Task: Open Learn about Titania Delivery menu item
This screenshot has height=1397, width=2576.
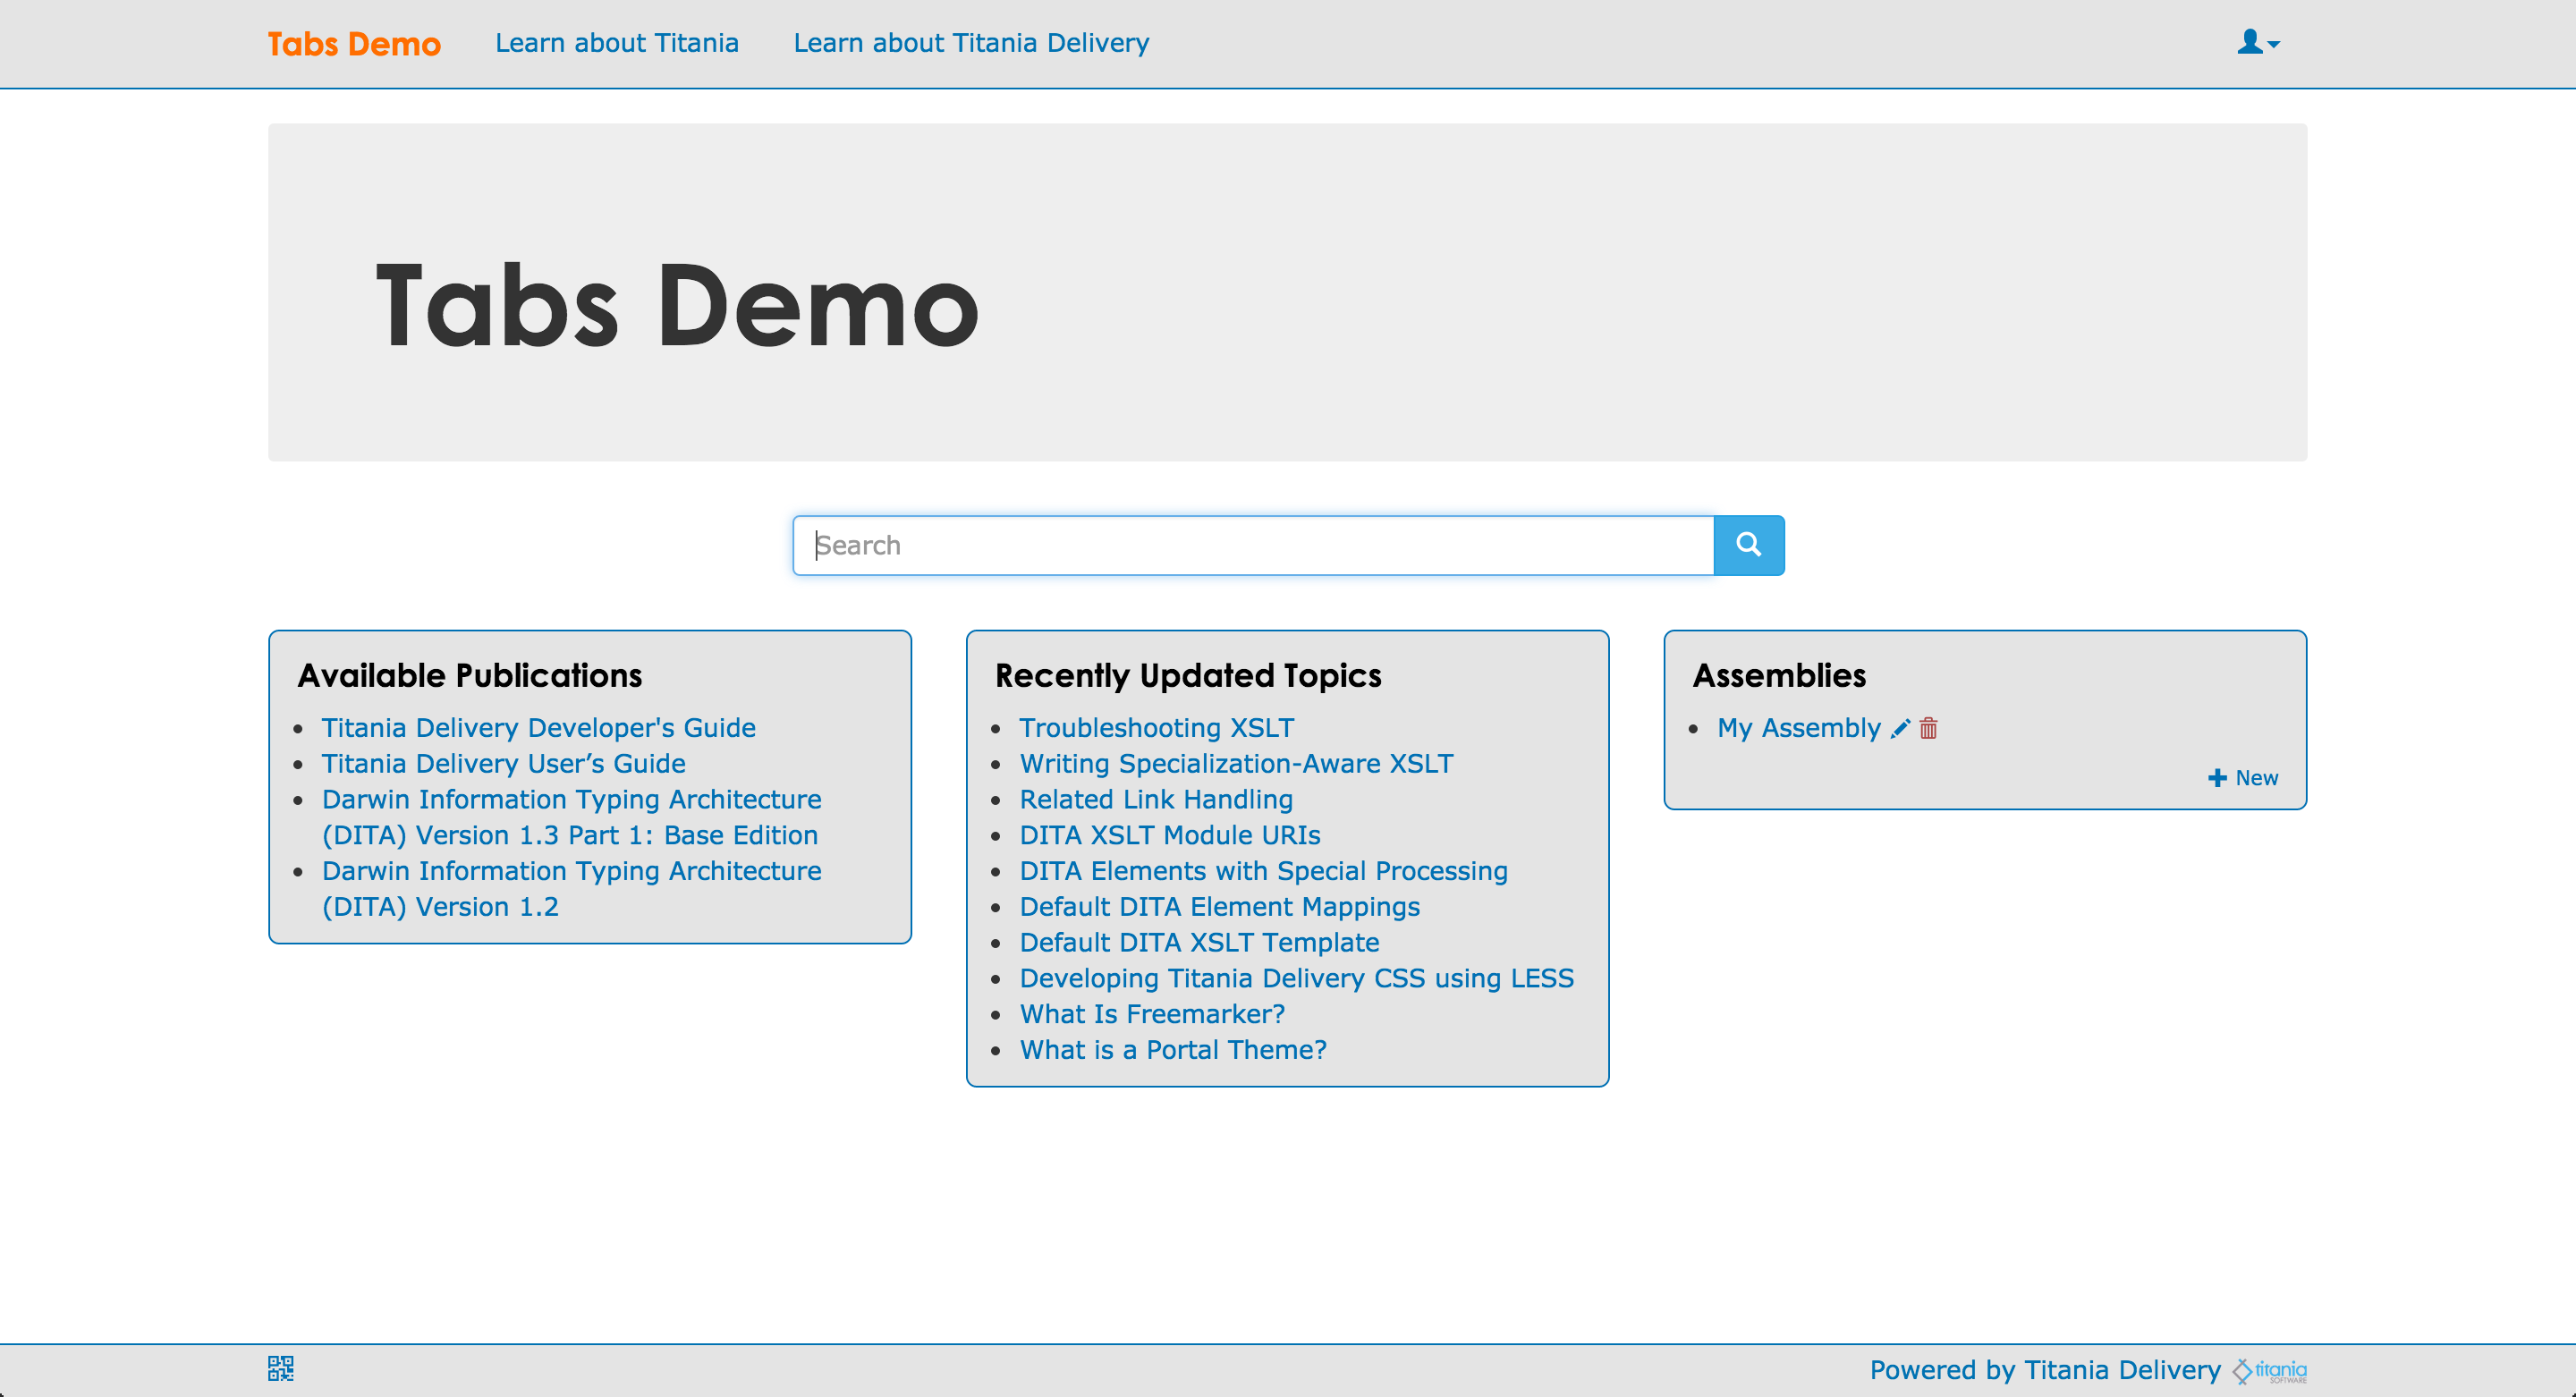Action: coord(971,43)
